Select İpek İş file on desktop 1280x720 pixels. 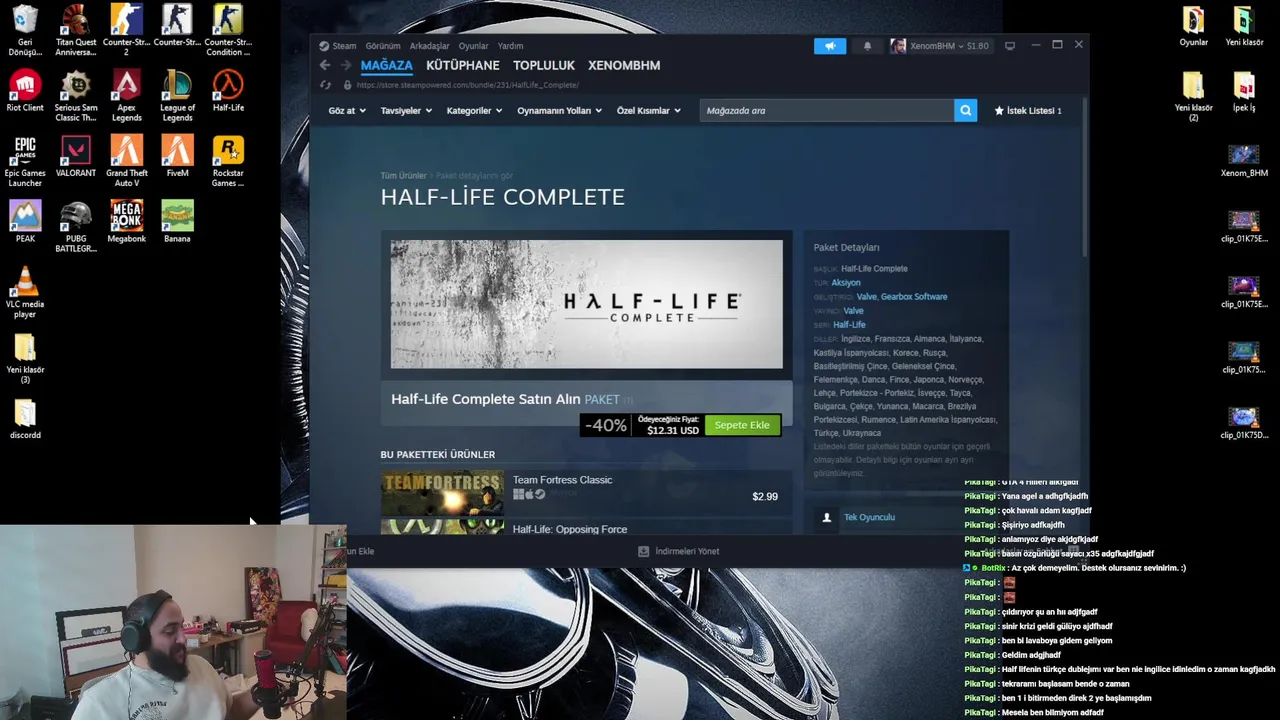coord(1244,91)
